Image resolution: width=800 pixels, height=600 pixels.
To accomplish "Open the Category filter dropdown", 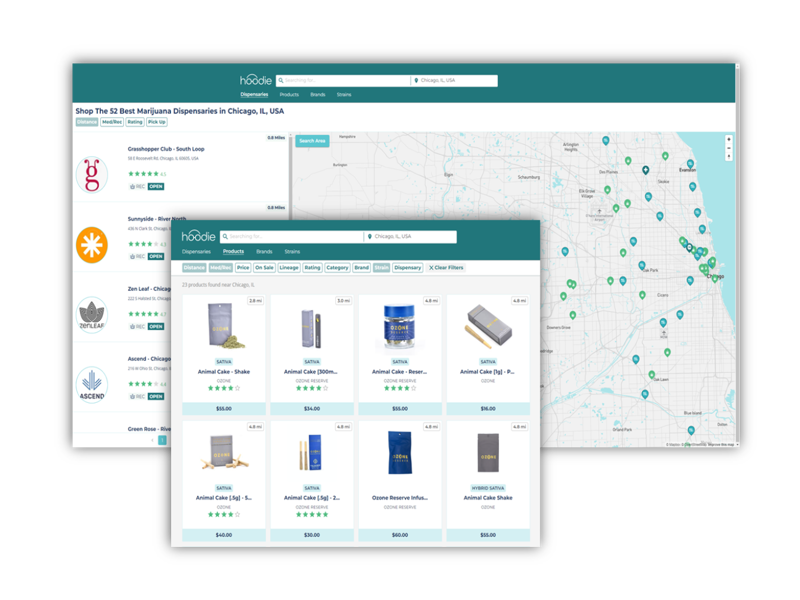I will pos(337,267).
